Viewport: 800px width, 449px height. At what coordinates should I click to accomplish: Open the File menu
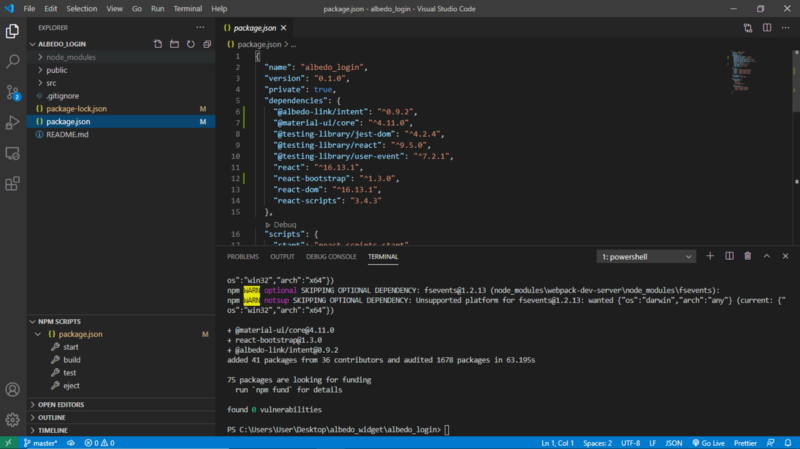pos(29,9)
